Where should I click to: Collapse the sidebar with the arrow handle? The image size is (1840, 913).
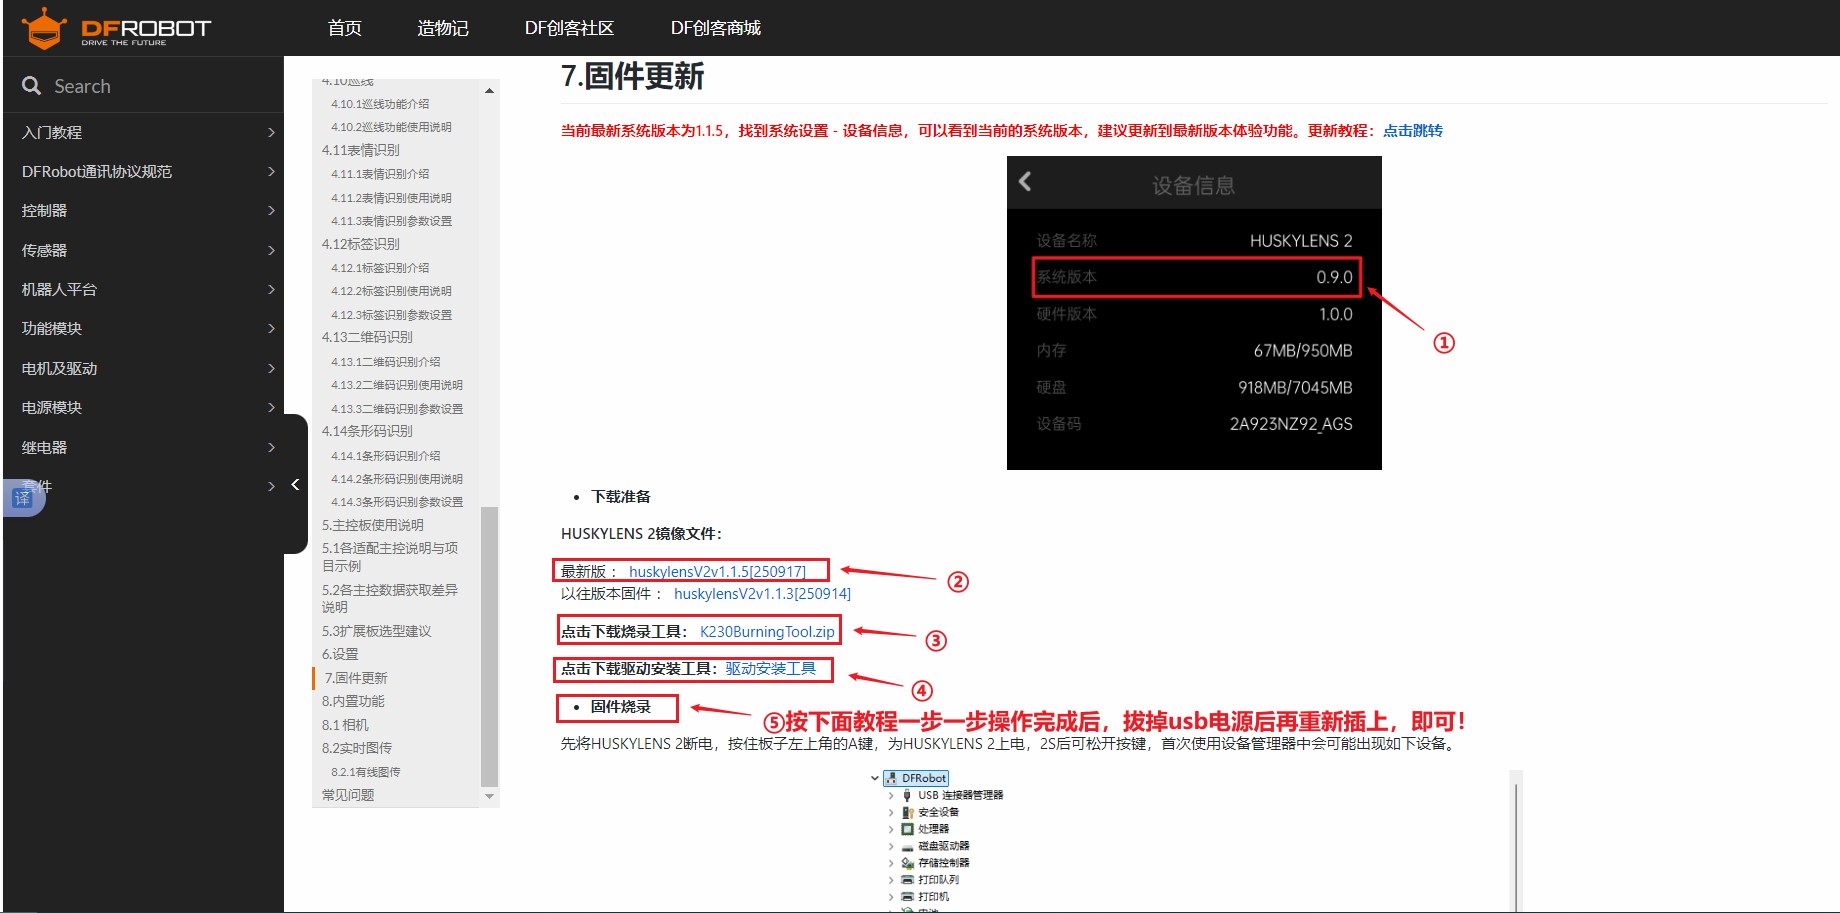tap(295, 485)
